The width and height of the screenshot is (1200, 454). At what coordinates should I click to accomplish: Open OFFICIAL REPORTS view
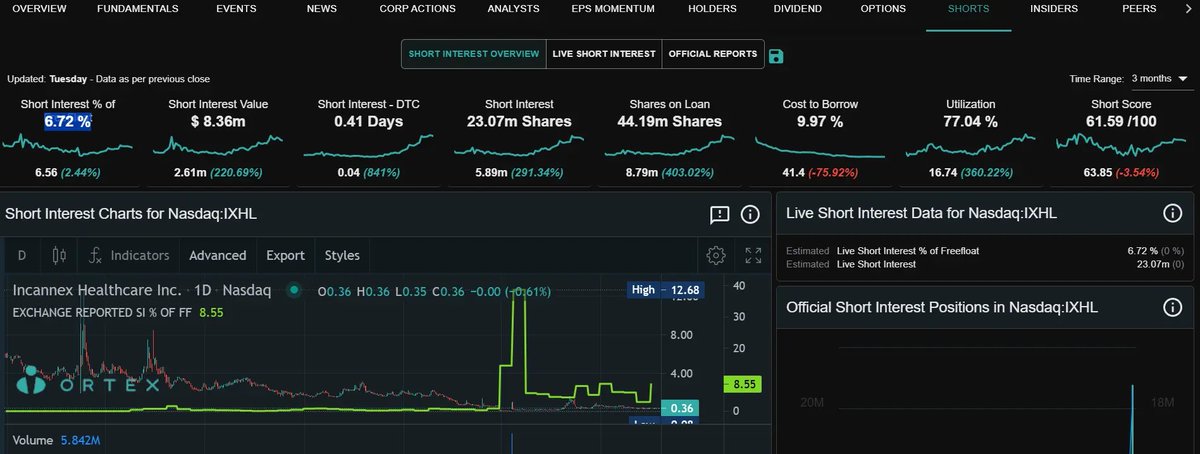[x=712, y=54]
